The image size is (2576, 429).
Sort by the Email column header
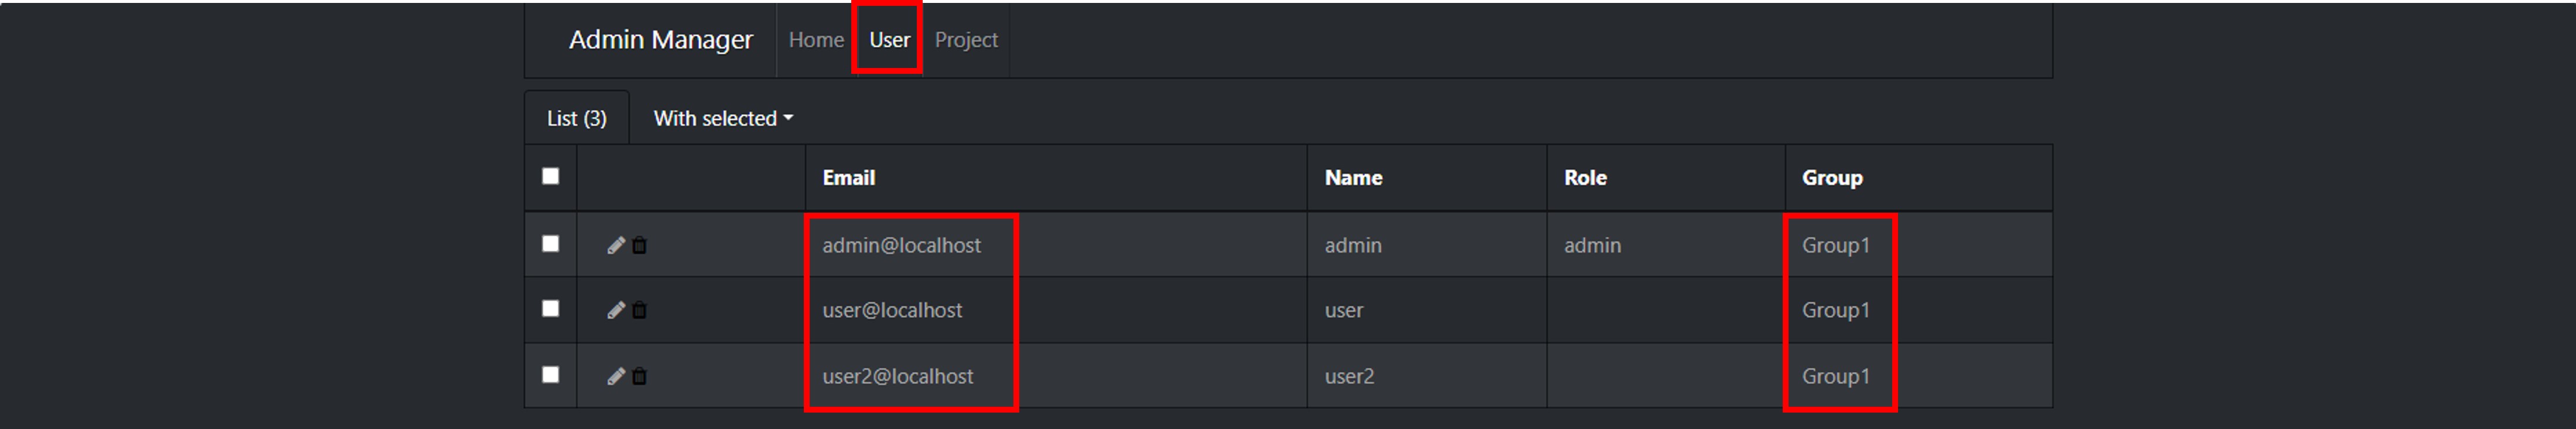pyautogui.click(x=849, y=178)
